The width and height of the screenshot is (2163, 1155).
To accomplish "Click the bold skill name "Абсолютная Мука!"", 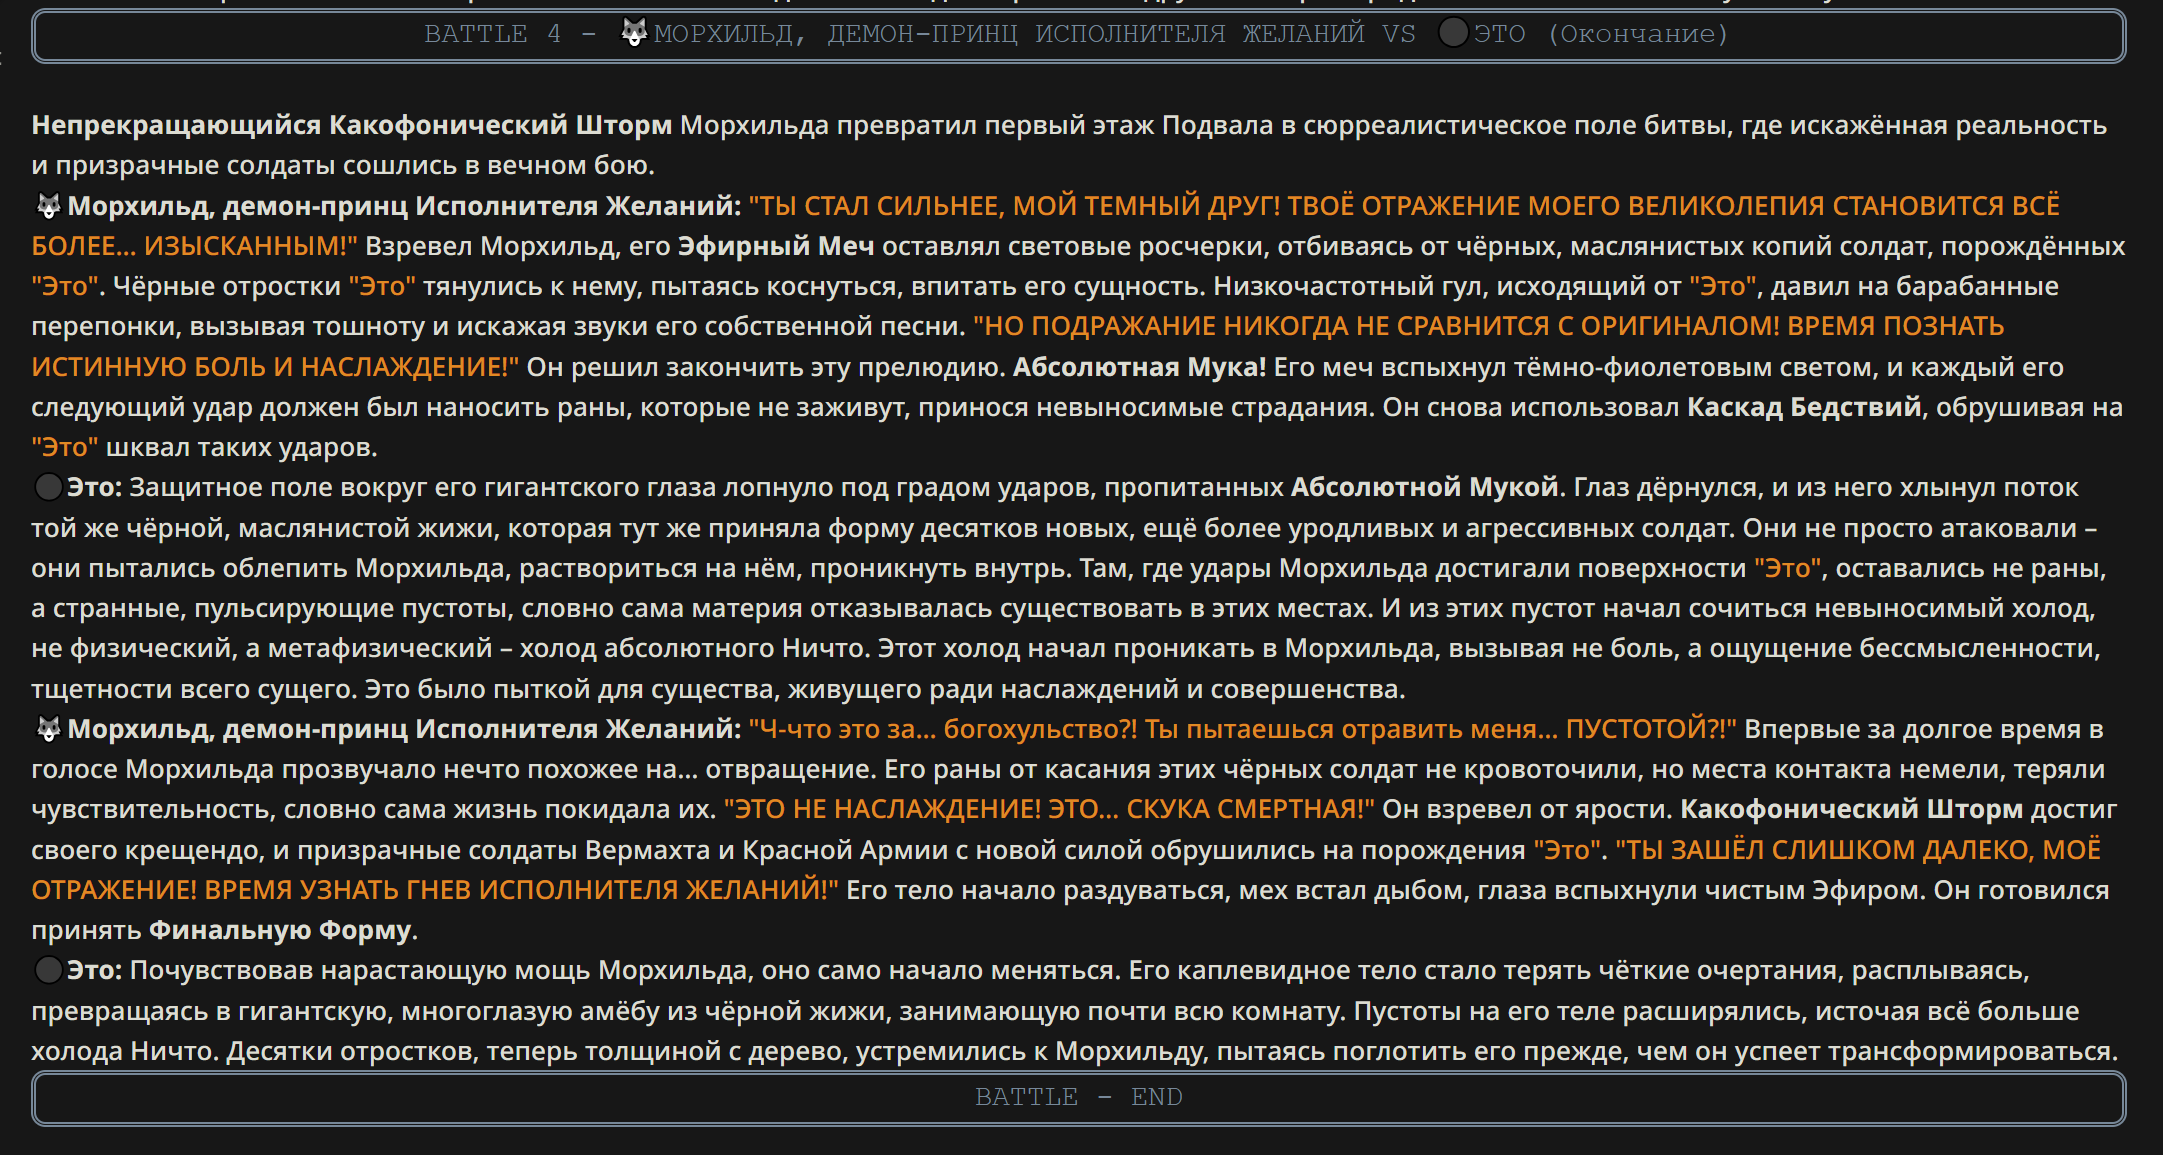I will tap(1139, 367).
